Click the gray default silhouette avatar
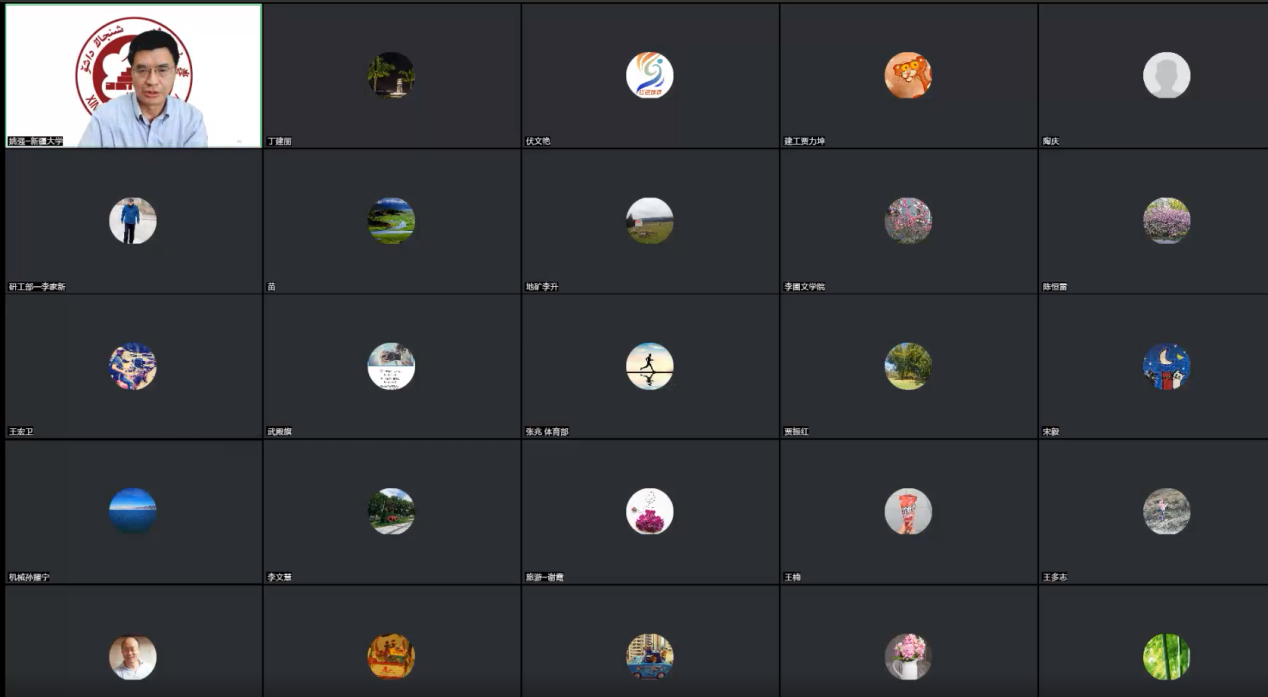Viewport: 1268px width, 697px height. point(1167,75)
